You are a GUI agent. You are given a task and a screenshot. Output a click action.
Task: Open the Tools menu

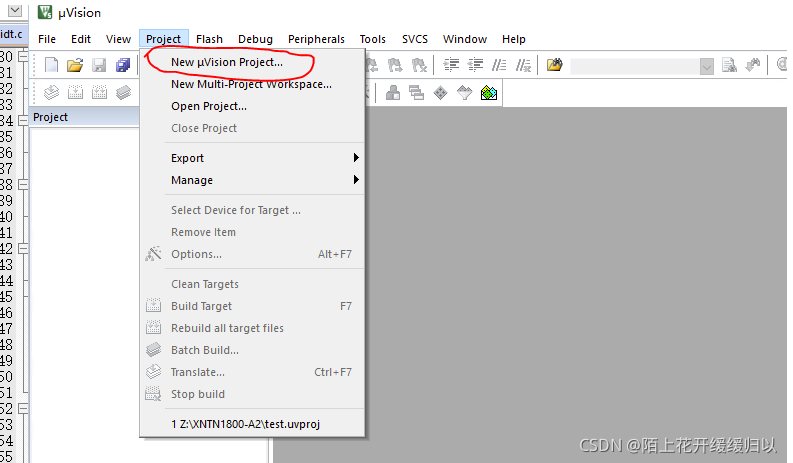[x=373, y=39]
